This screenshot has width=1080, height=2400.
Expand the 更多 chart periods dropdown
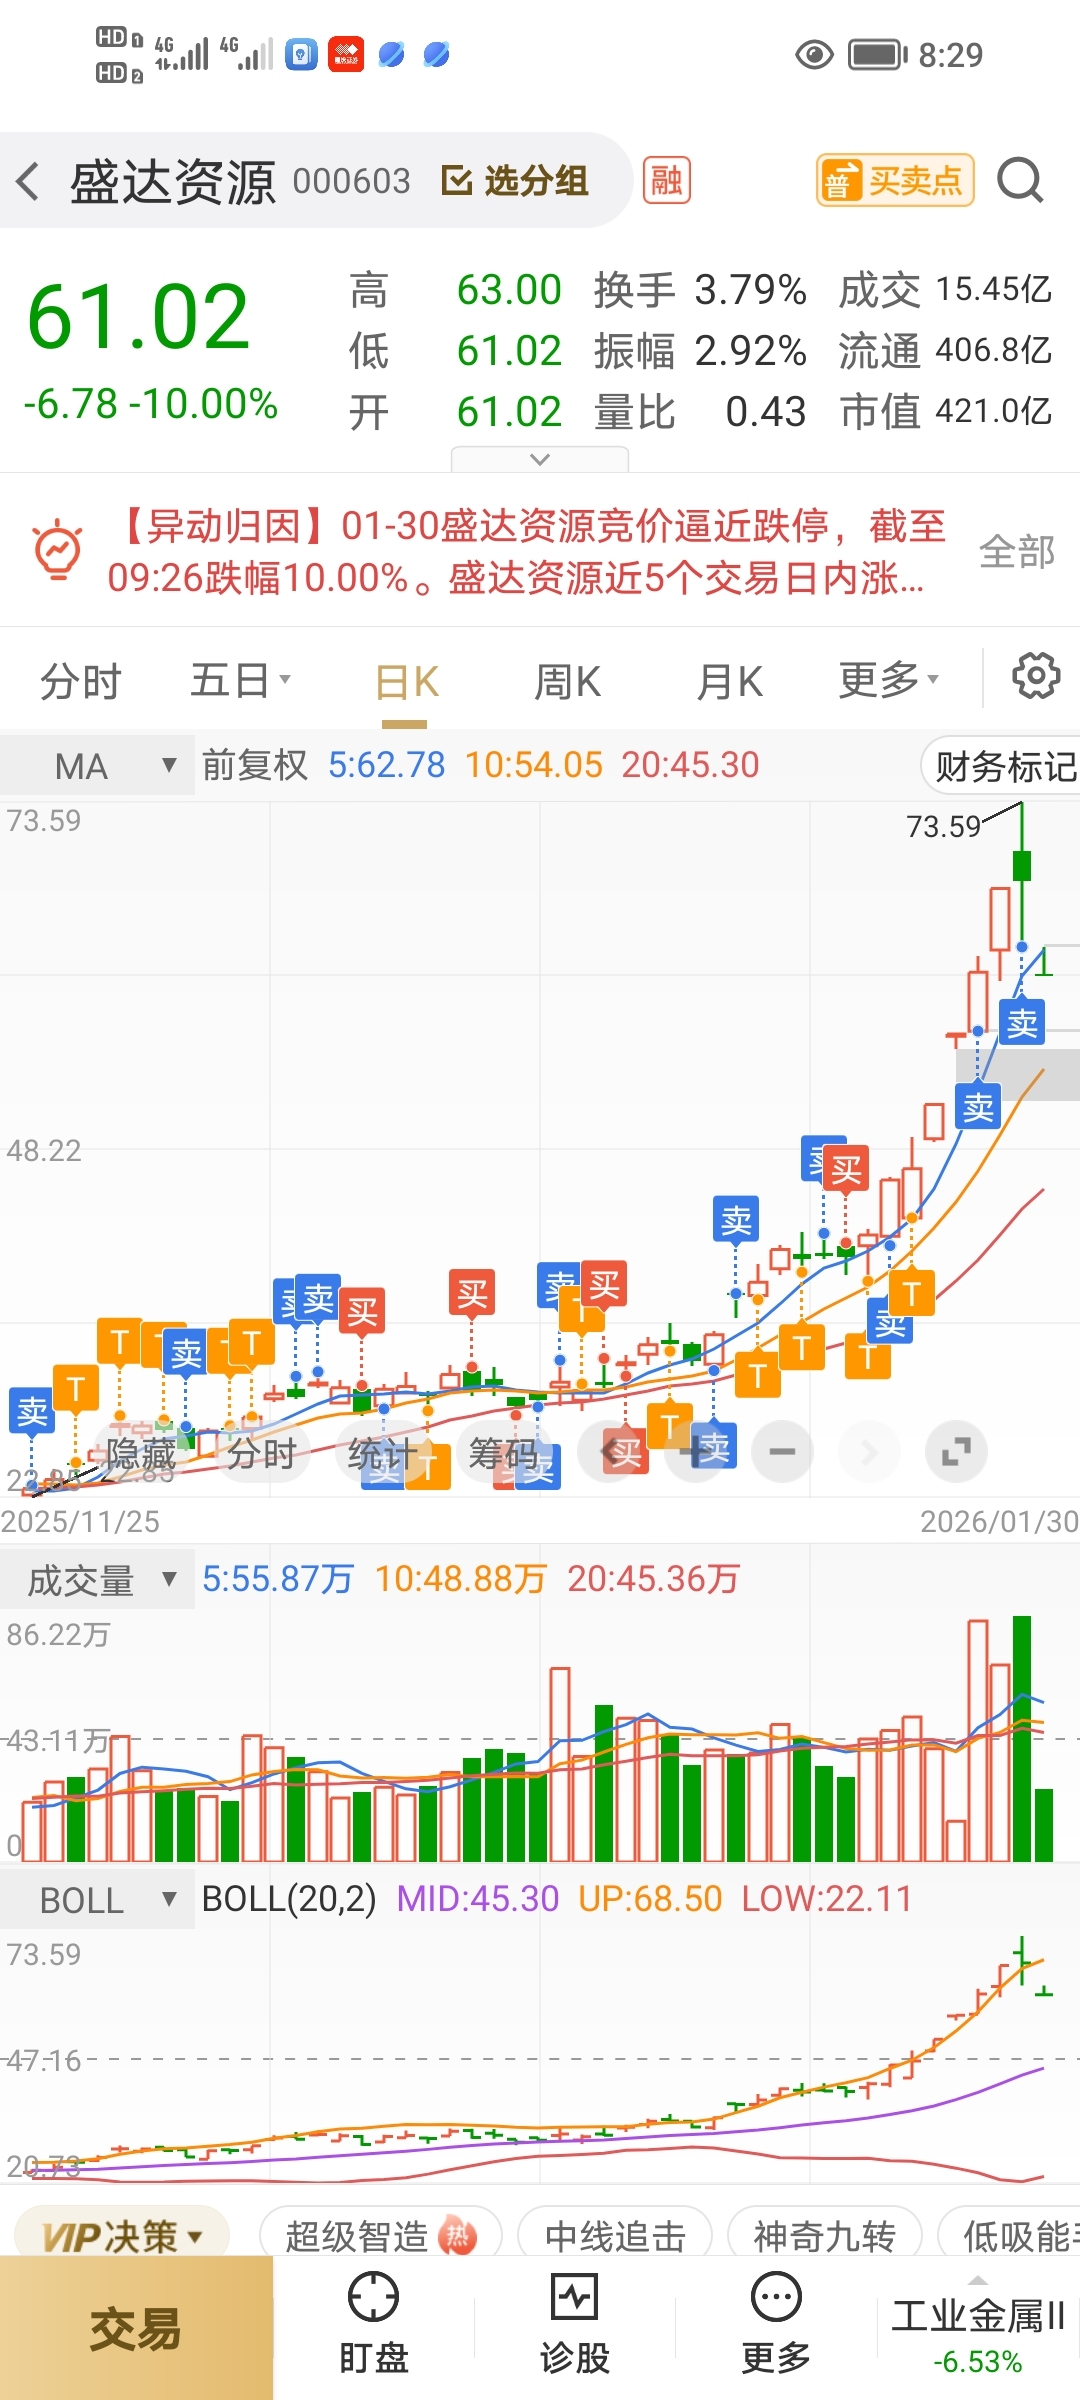[x=888, y=681]
